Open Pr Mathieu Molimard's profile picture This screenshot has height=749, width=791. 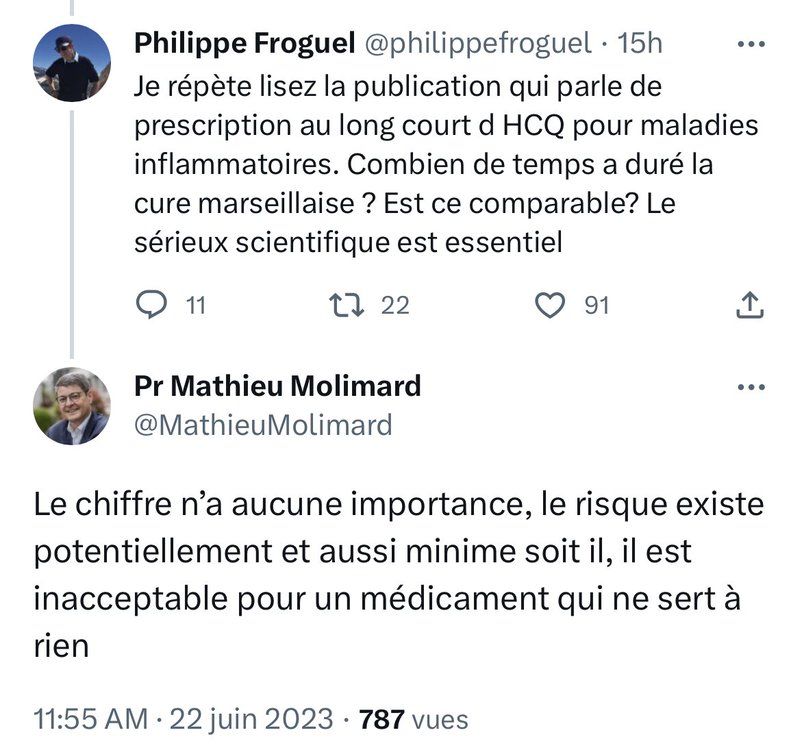(x=71, y=406)
